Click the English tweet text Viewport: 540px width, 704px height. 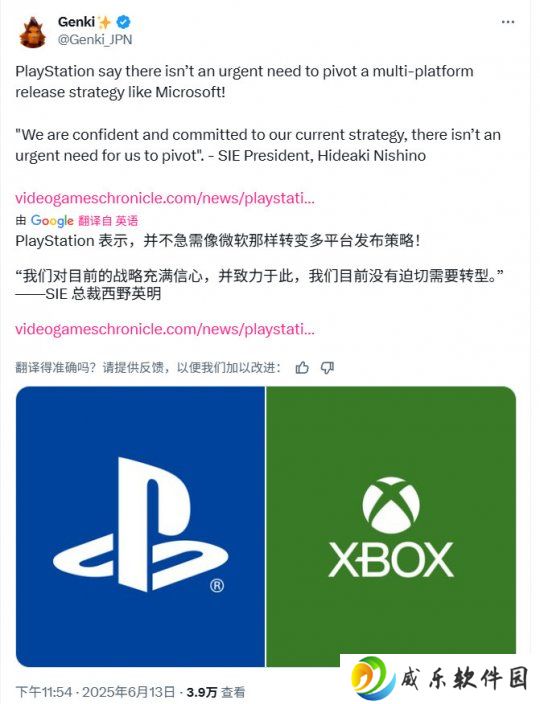258,113
